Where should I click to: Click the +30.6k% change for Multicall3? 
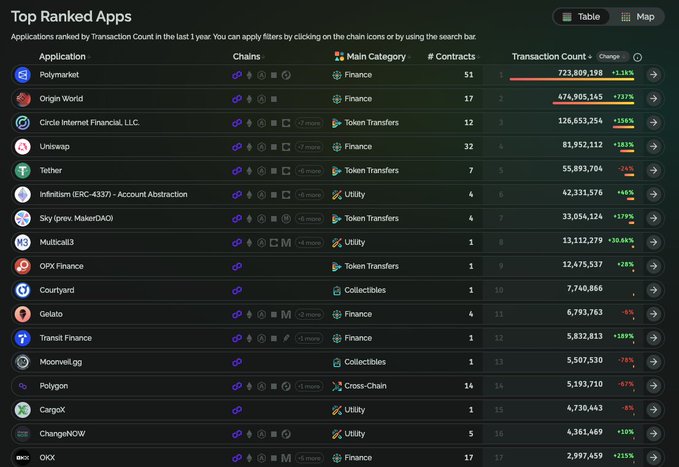(x=621, y=240)
